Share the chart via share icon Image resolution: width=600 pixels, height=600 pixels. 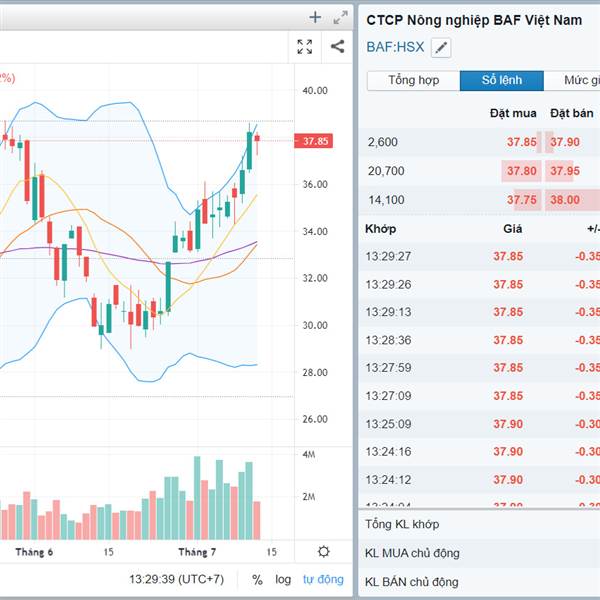(337, 46)
